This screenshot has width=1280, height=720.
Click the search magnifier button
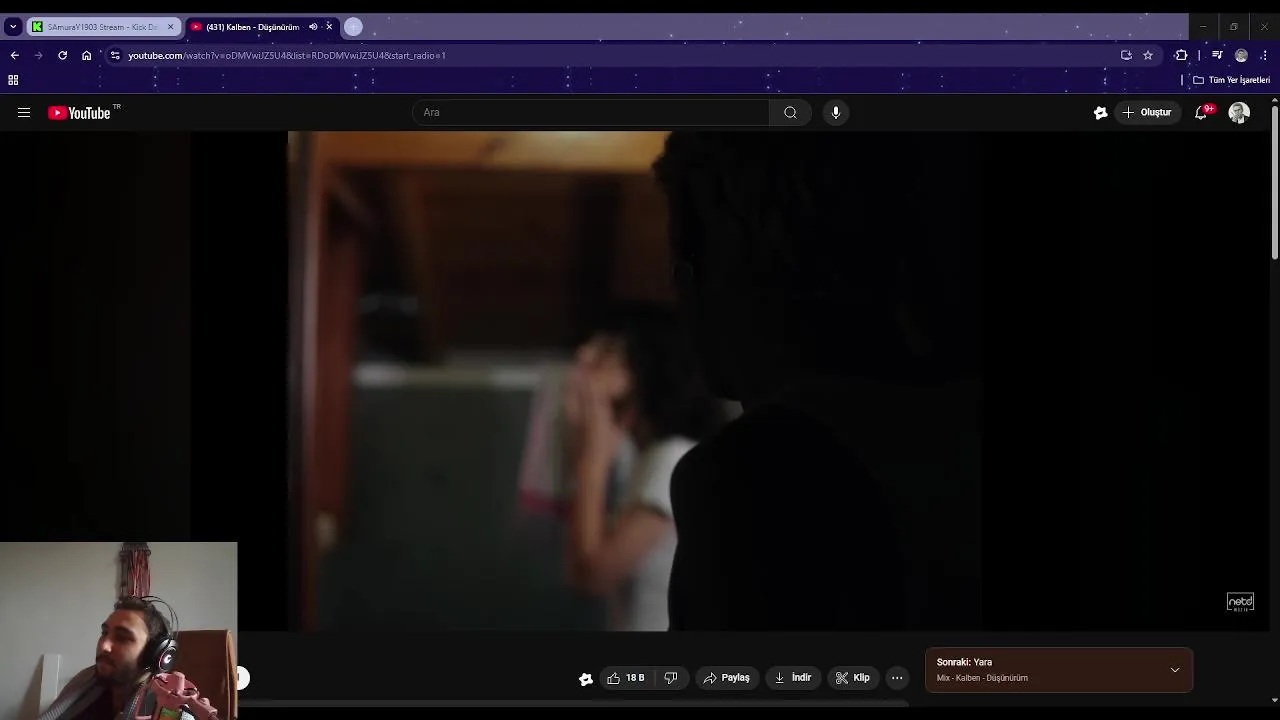point(790,113)
